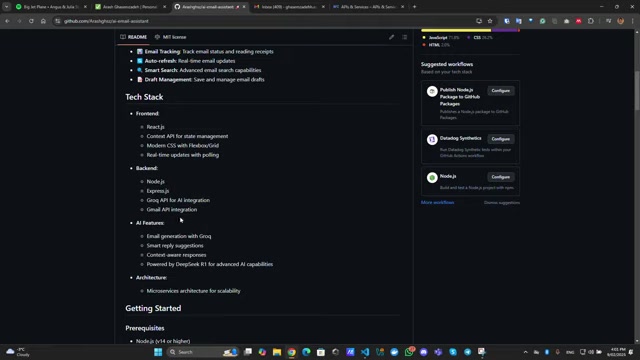The width and height of the screenshot is (640, 360).
Task: Open Visual Studio Code from the taskbar
Action: point(365,352)
